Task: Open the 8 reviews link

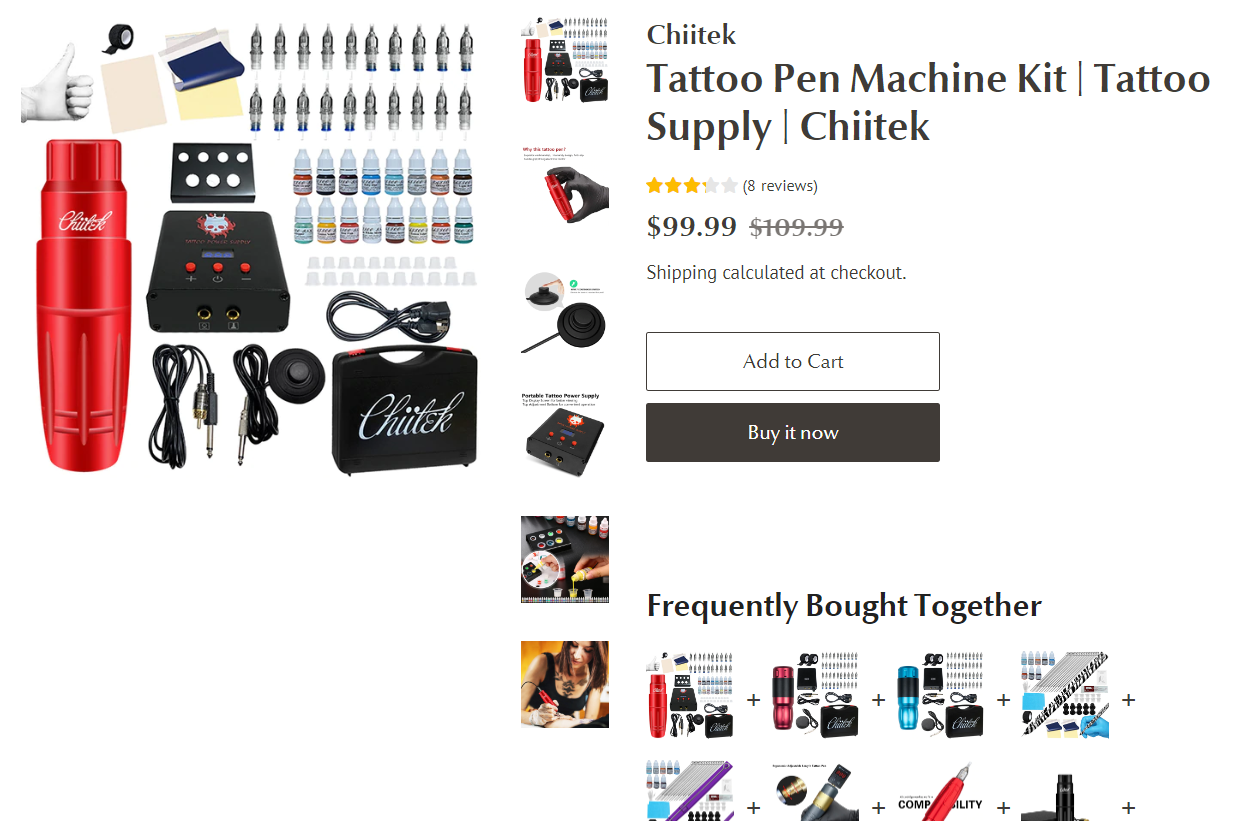Action: tap(780, 186)
